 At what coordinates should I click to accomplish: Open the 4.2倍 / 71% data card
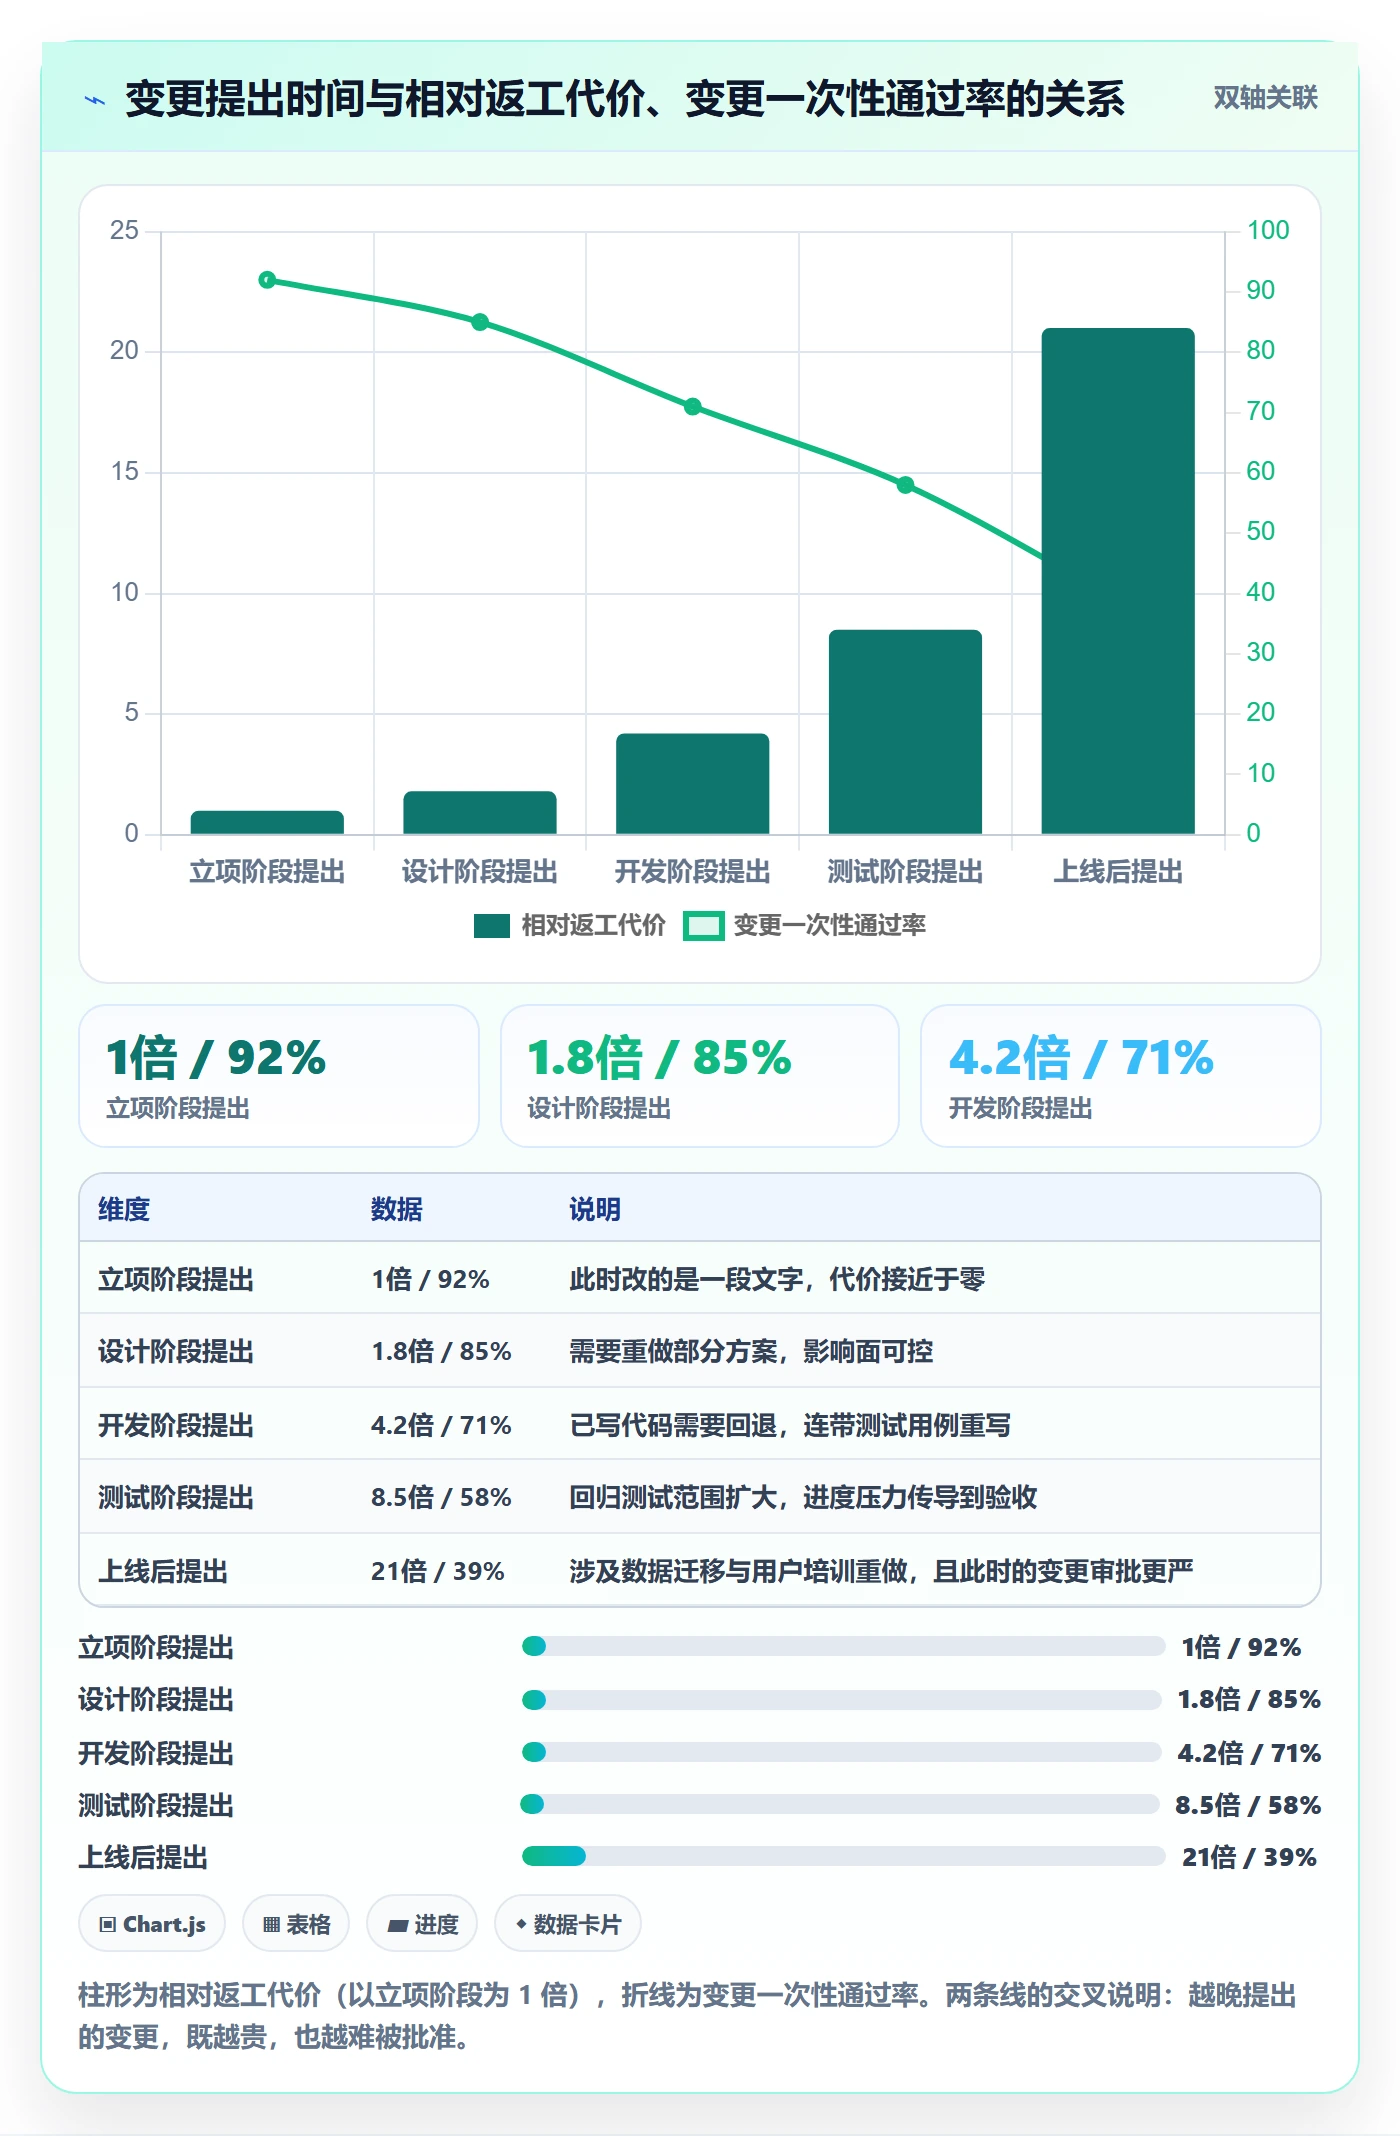pyautogui.click(x=1121, y=1076)
